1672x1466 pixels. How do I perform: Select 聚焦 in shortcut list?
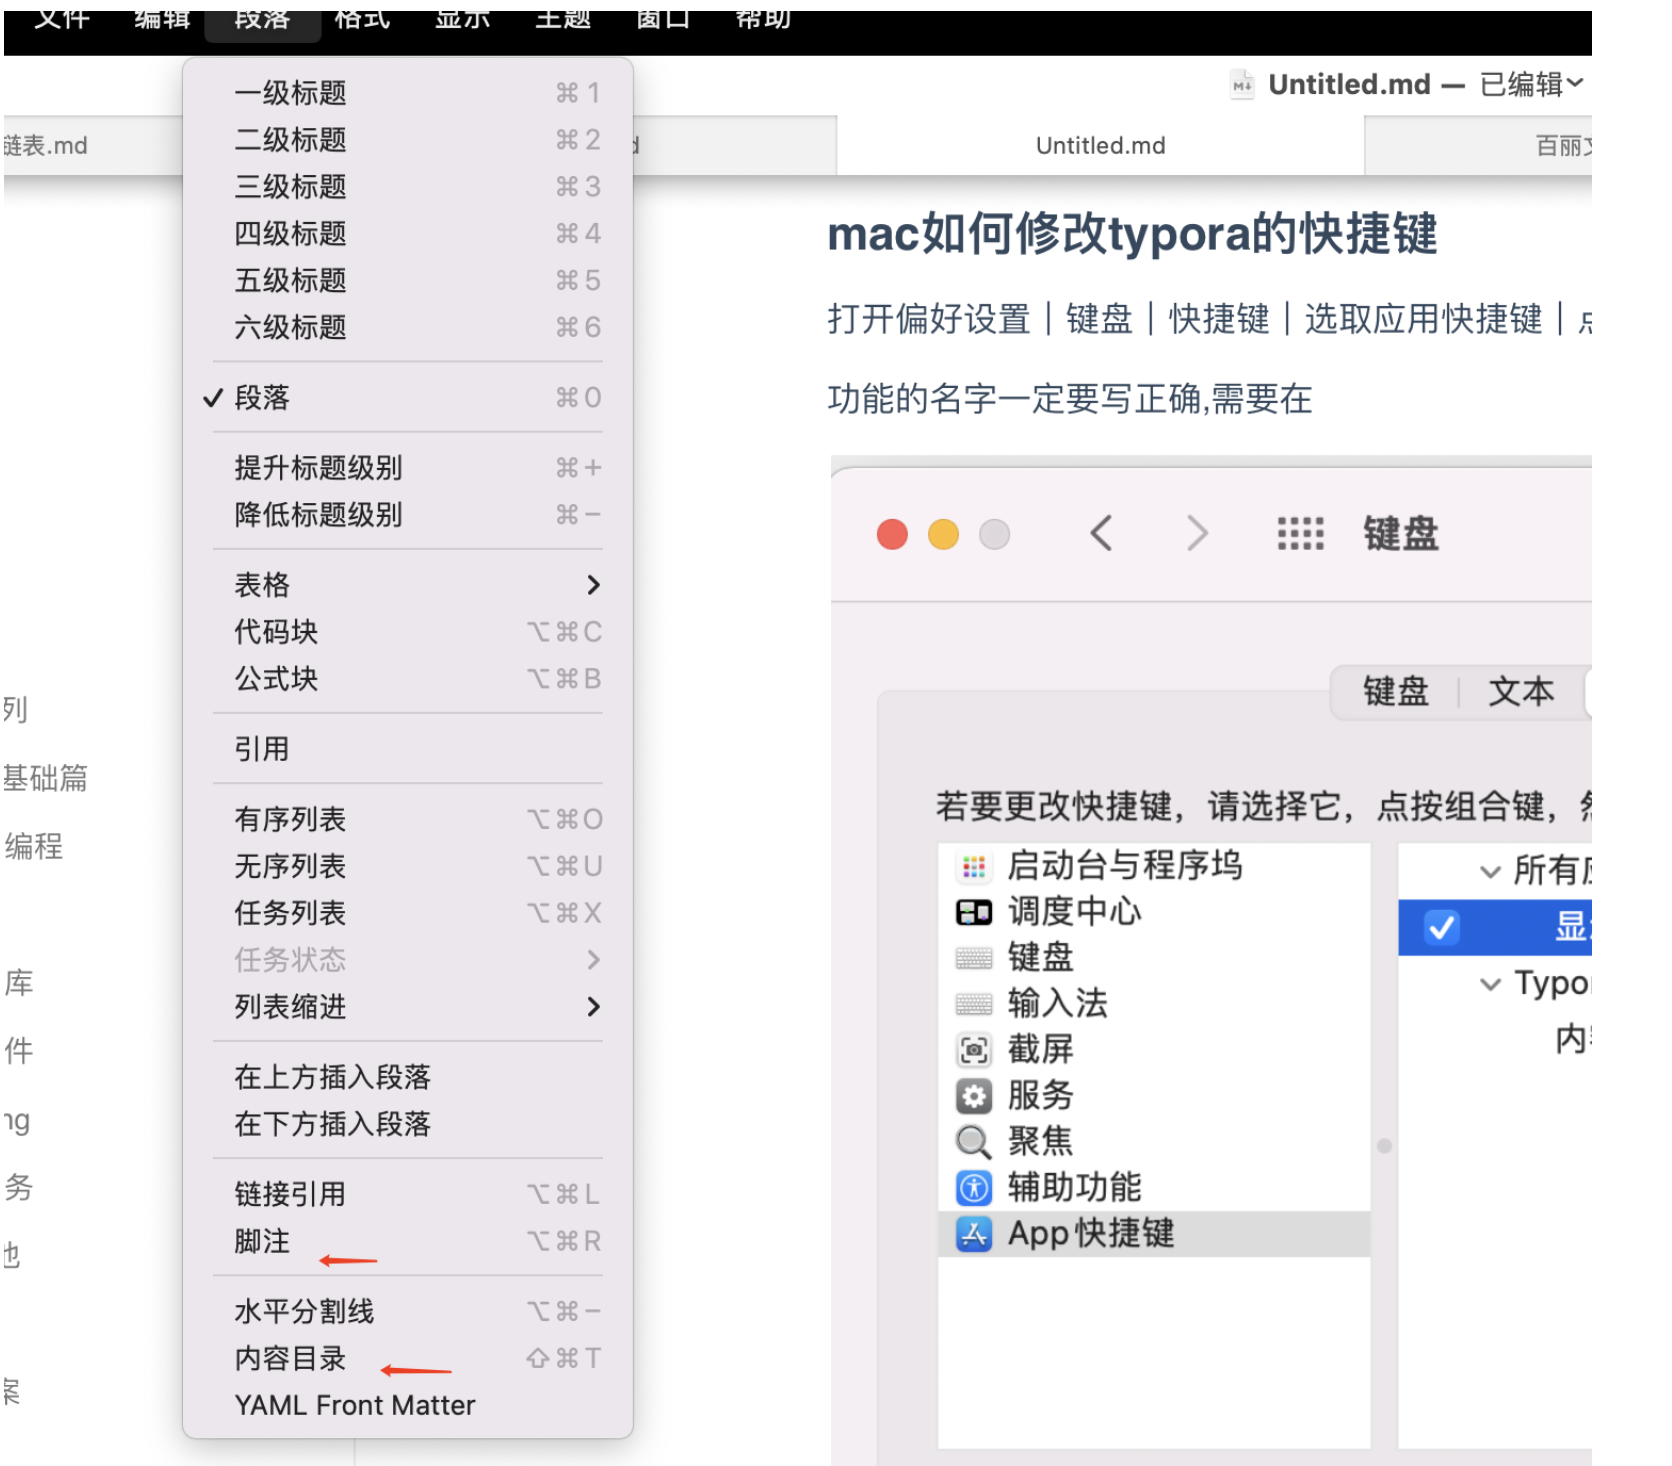[1154, 1141]
